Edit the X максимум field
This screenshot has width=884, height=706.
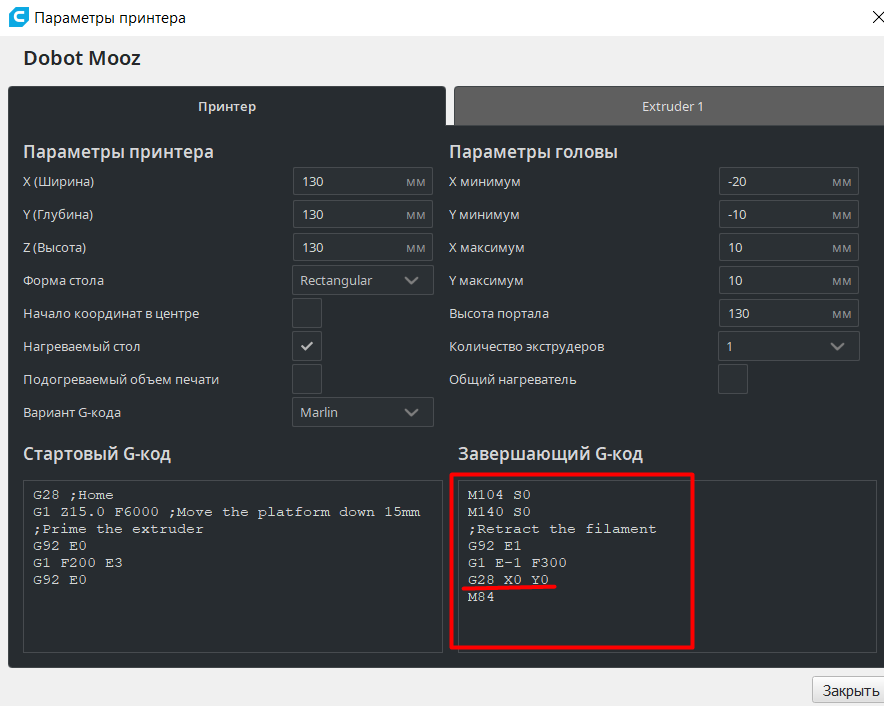point(789,247)
